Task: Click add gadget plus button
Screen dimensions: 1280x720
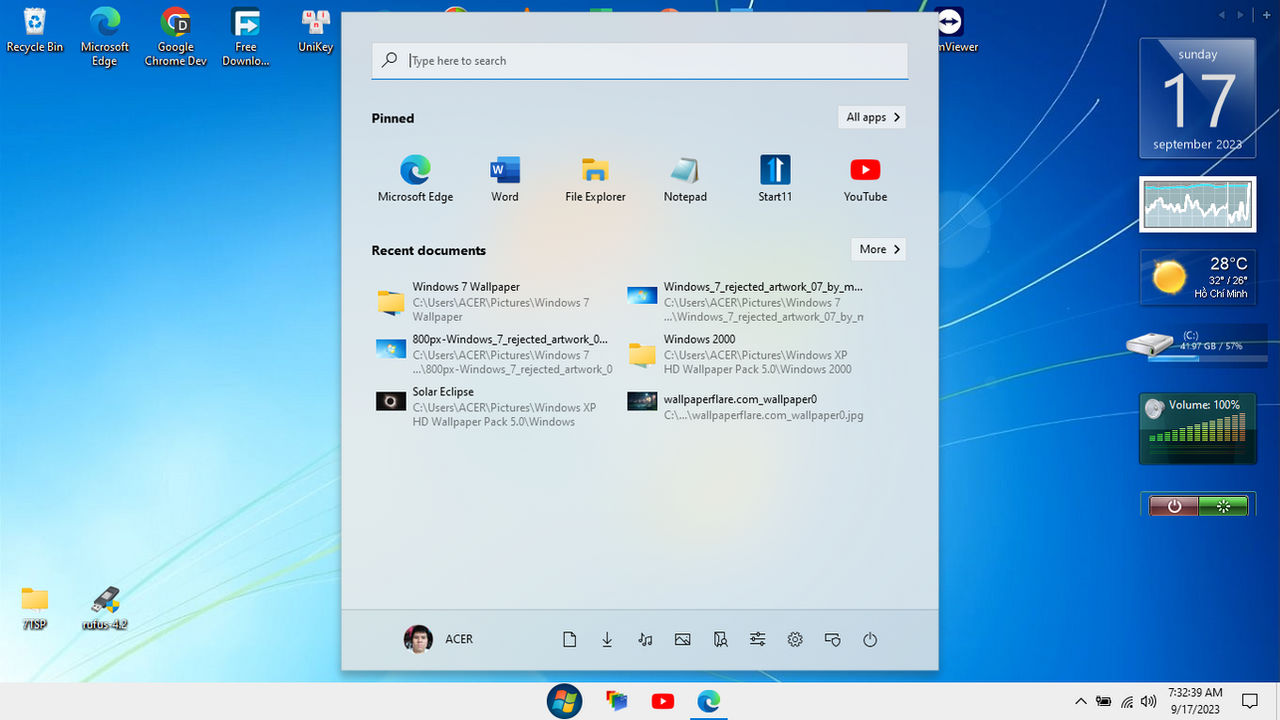Action: [1266, 15]
